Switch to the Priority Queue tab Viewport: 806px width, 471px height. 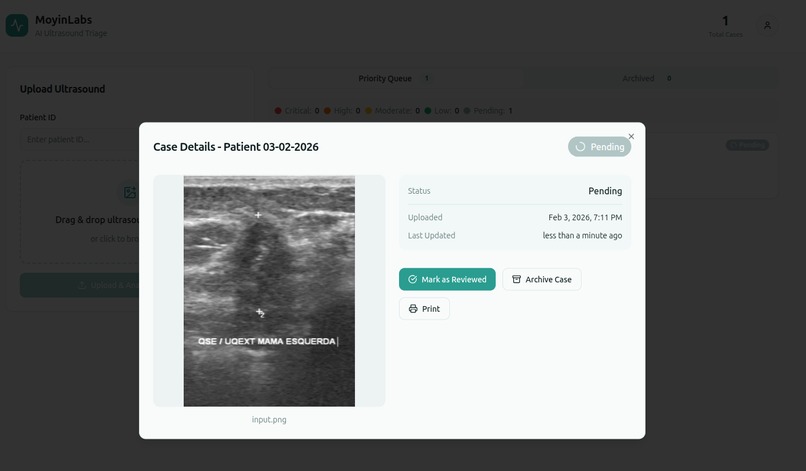point(395,79)
